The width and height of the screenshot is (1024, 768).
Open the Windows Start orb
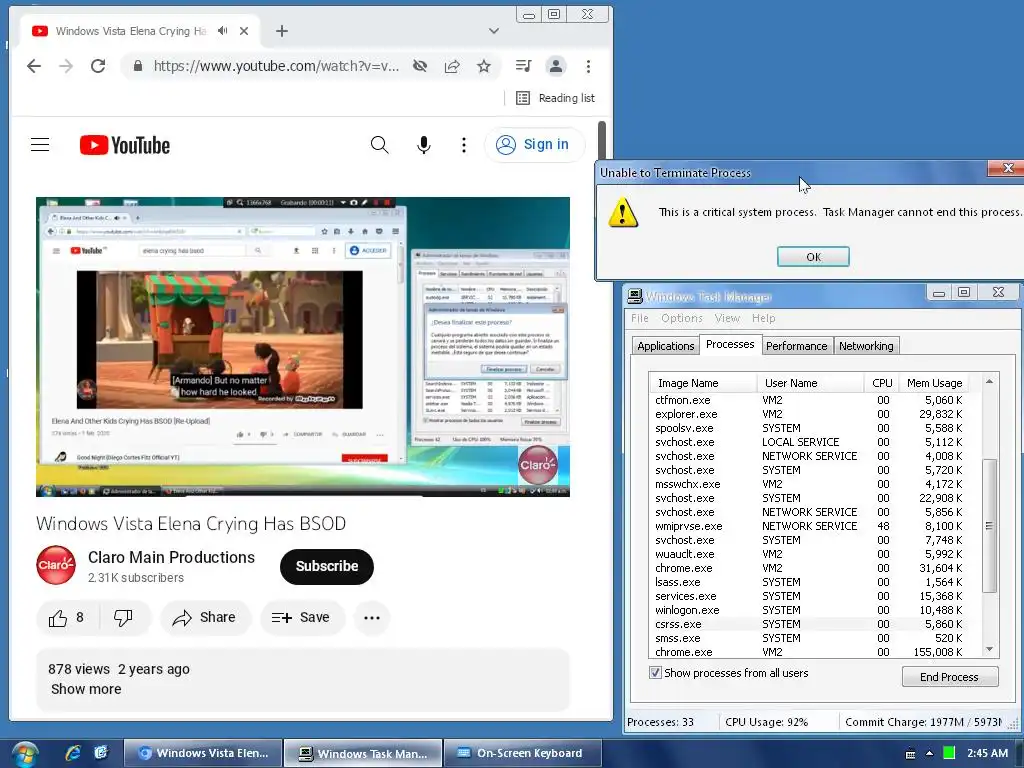(24, 754)
